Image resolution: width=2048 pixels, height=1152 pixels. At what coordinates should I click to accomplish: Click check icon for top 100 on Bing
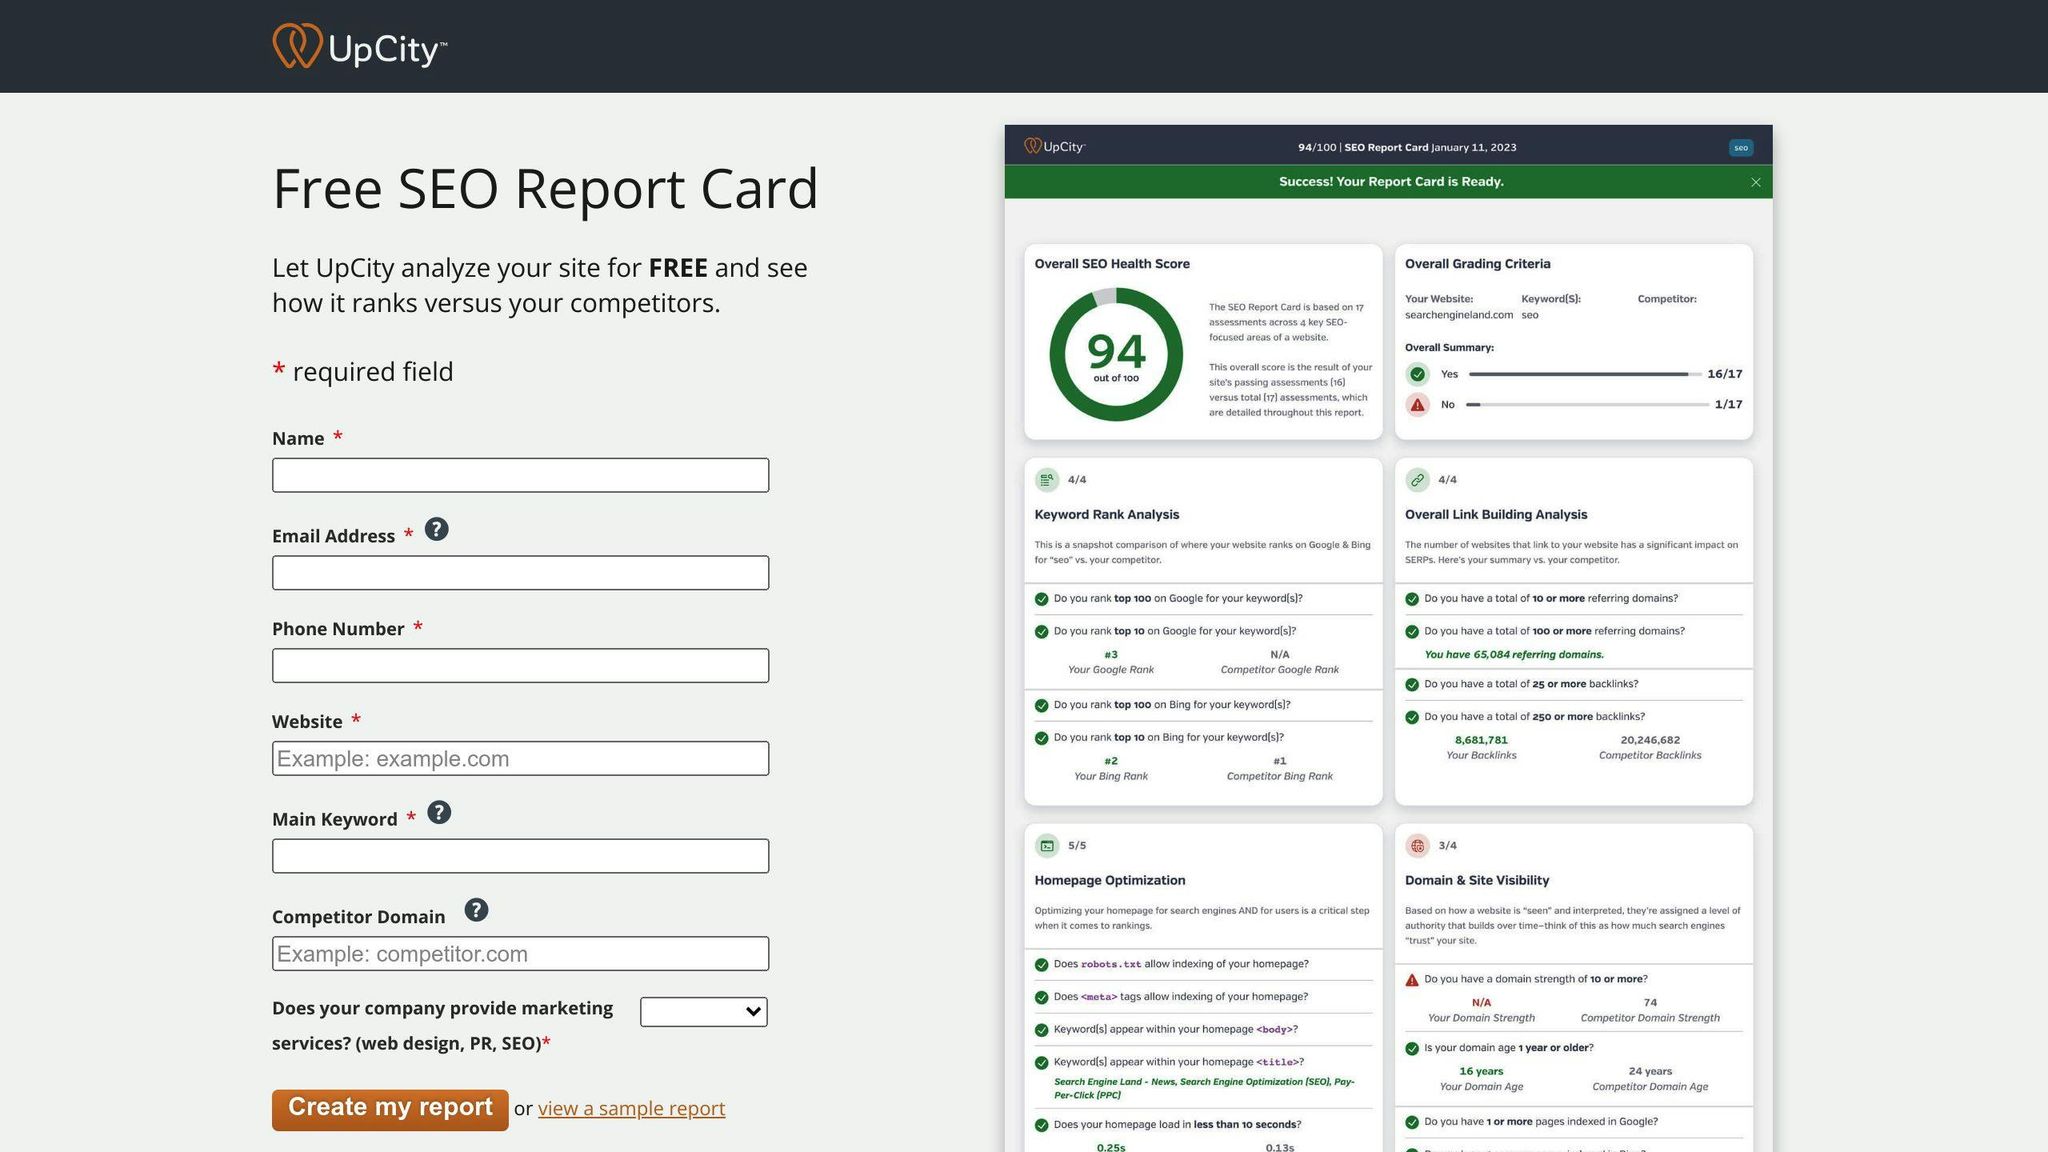coord(1041,706)
